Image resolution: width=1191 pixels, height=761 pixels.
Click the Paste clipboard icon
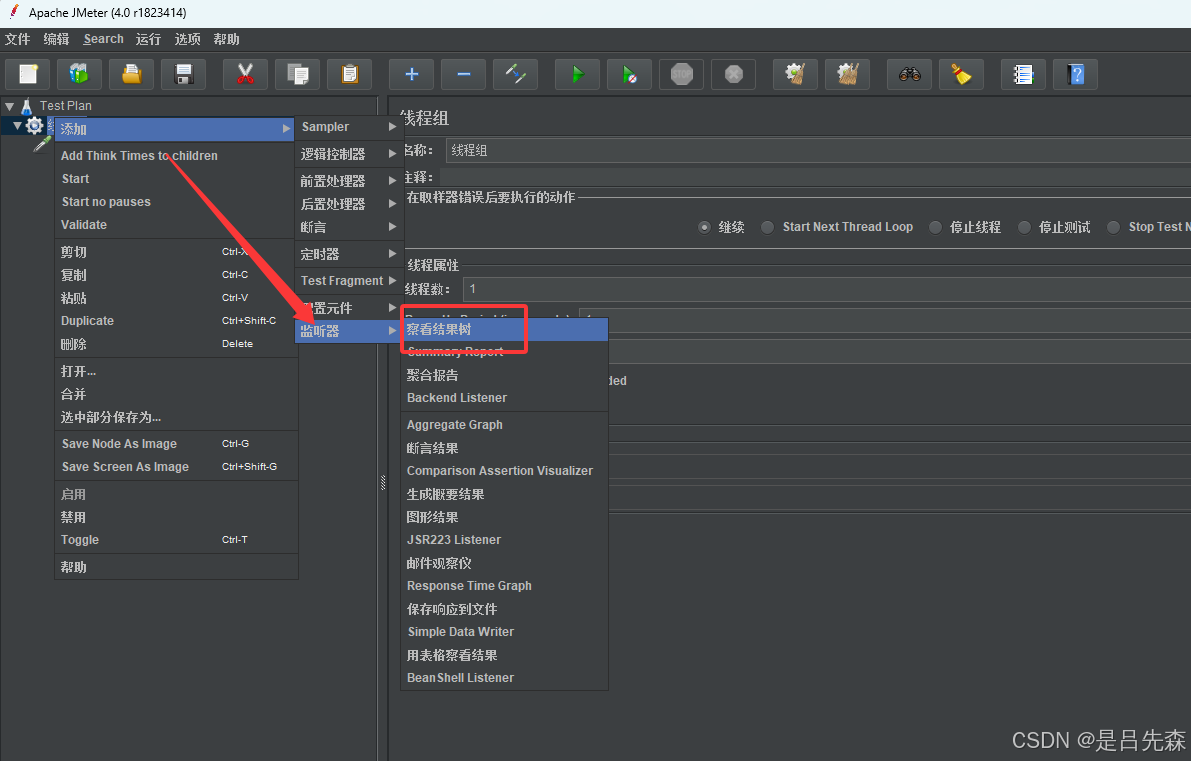(349, 74)
